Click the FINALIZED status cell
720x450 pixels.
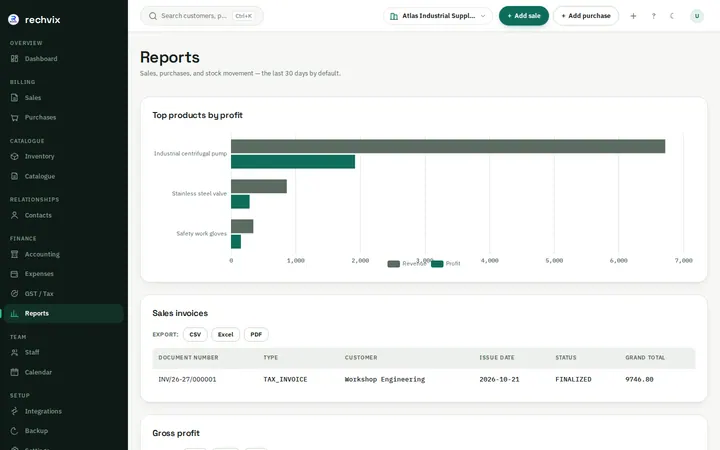(574, 379)
